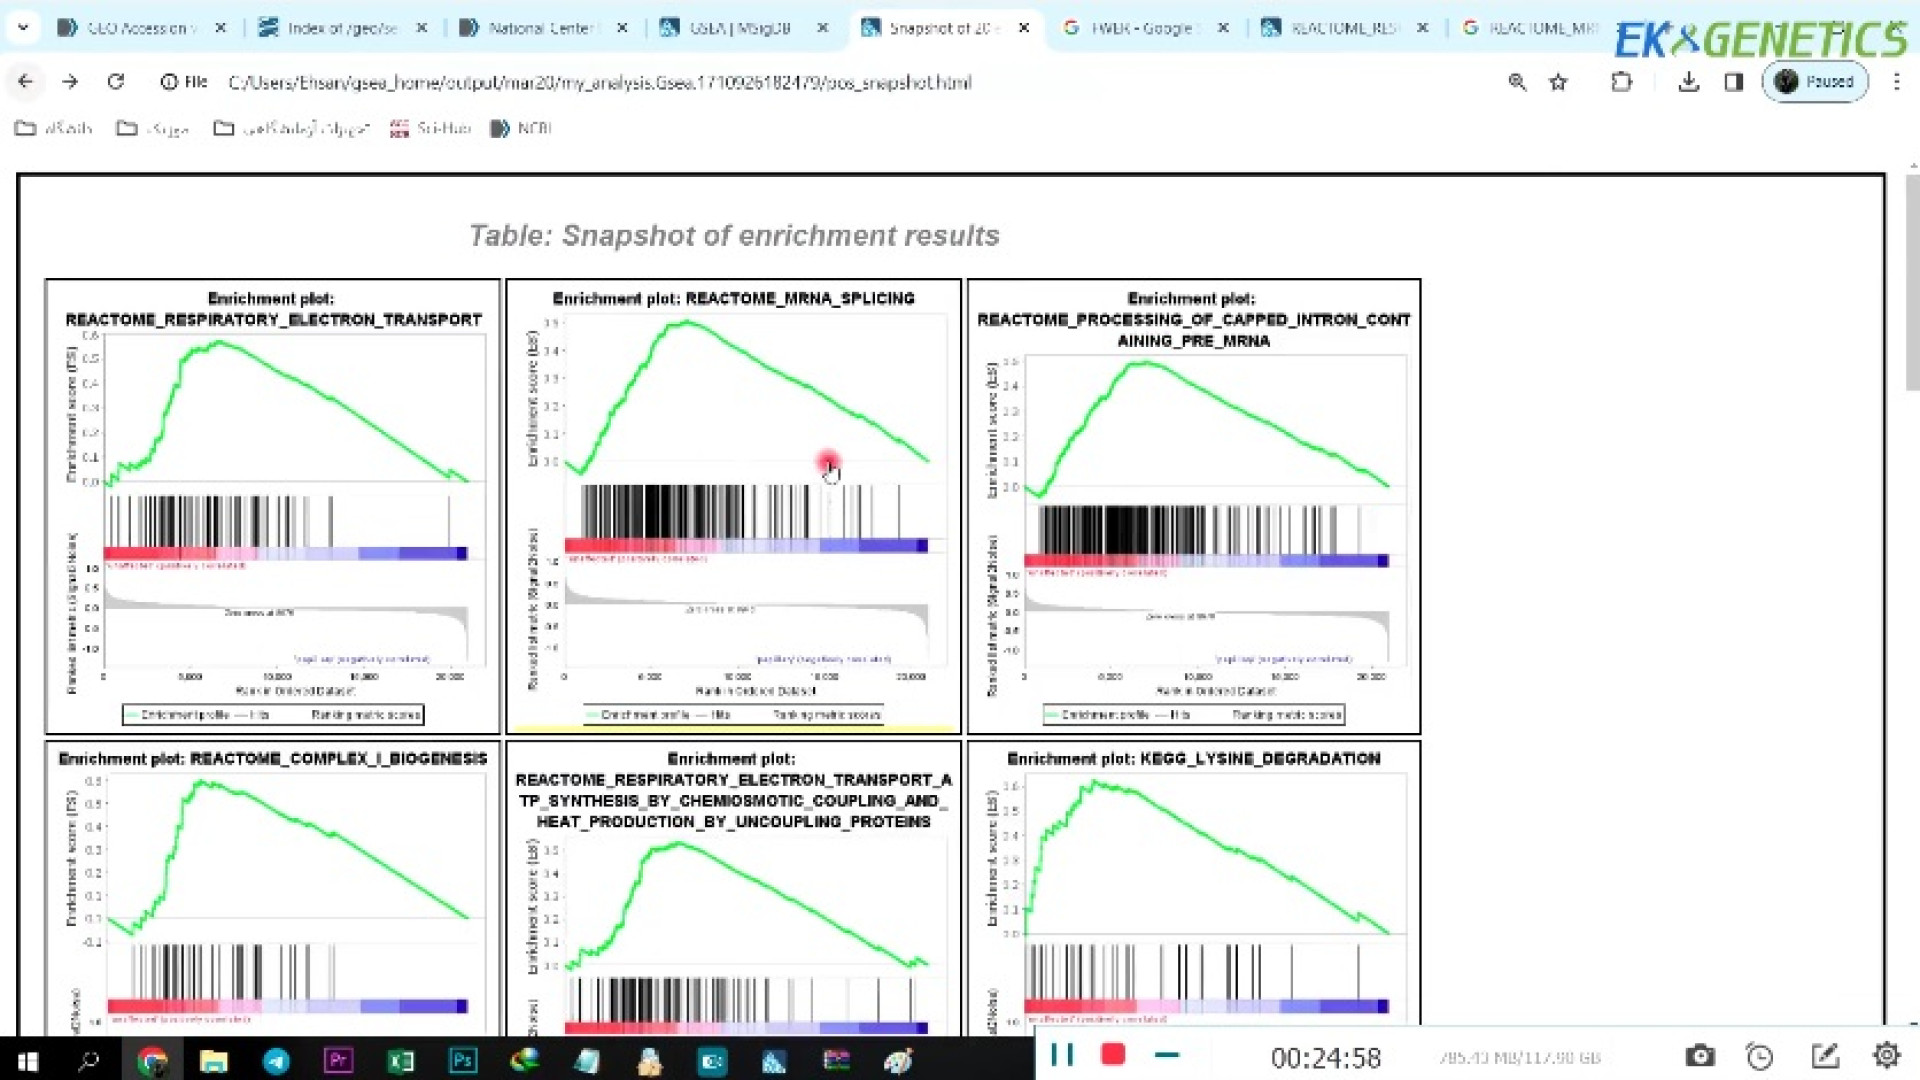
Task: Open the third bookmarks folder
Action: click(x=292, y=128)
